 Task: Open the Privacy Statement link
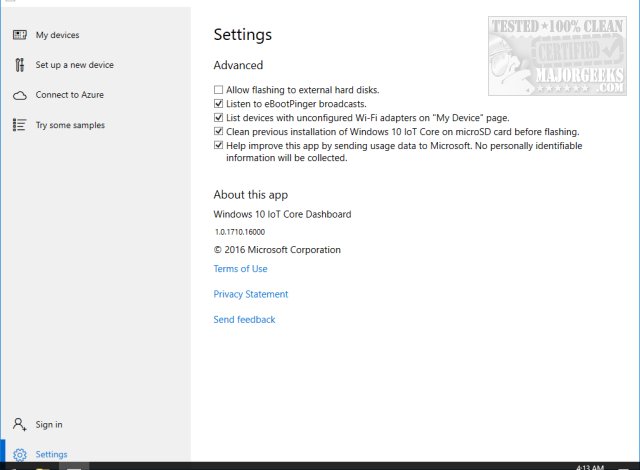[x=251, y=294]
